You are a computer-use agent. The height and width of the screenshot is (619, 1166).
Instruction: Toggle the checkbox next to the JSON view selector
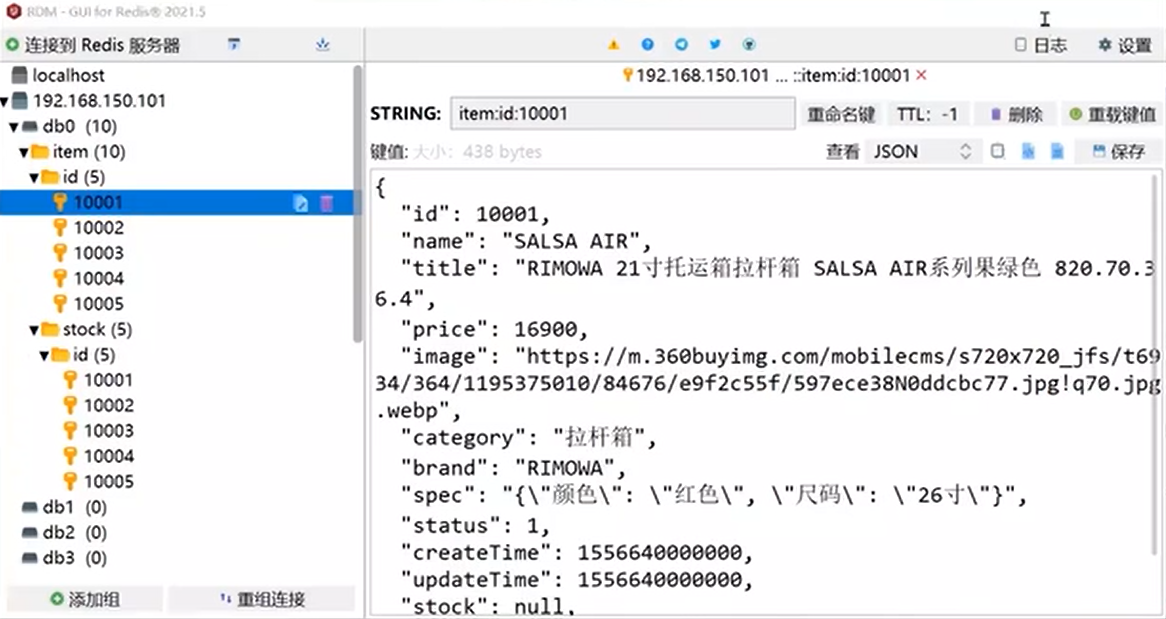pyautogui.click(x=998, y=151)
